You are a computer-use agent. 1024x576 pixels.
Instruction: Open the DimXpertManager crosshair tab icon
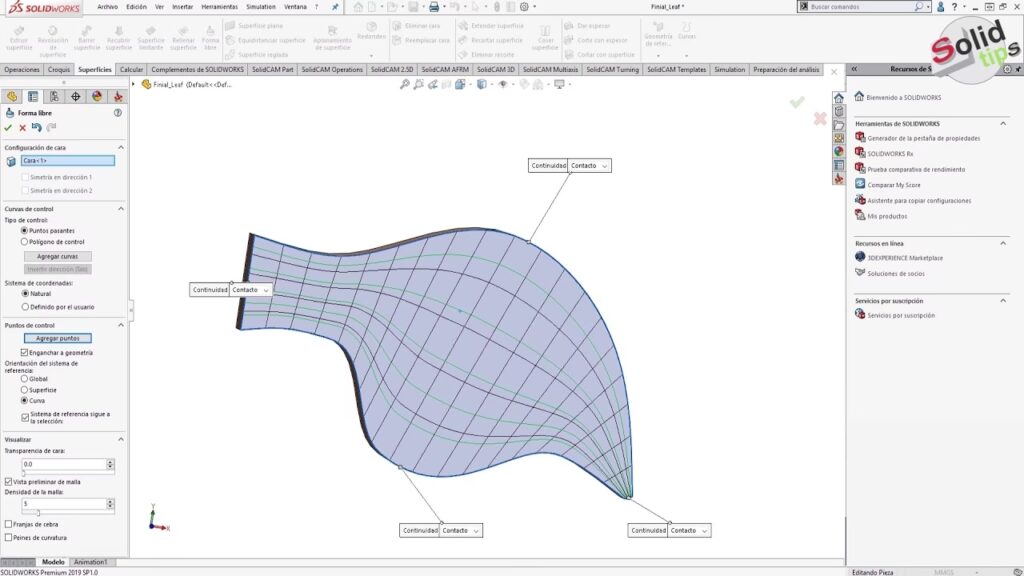[75, 97]
